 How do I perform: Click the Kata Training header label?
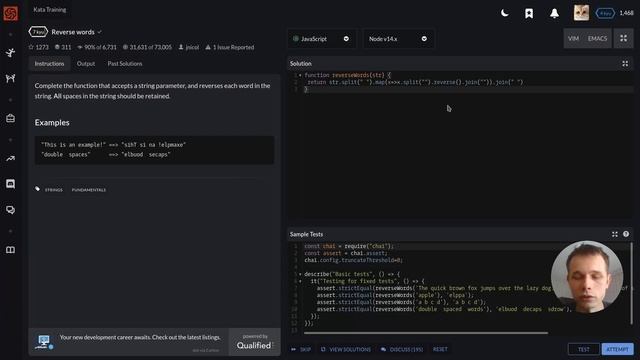tap(49, 9)
